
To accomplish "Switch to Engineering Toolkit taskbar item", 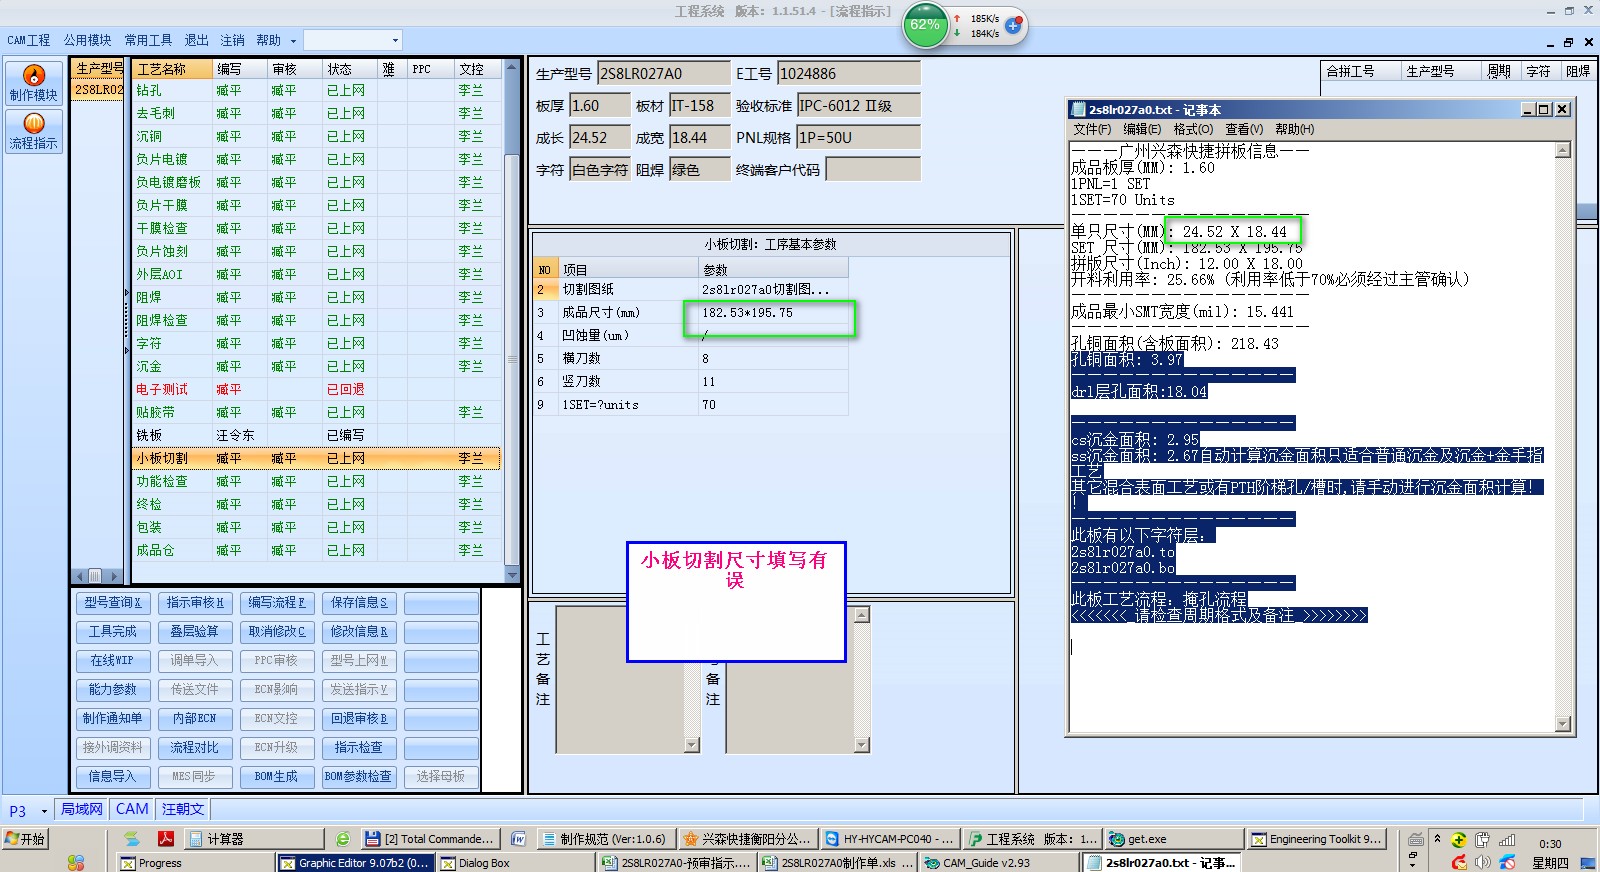I will [1317, 839].
